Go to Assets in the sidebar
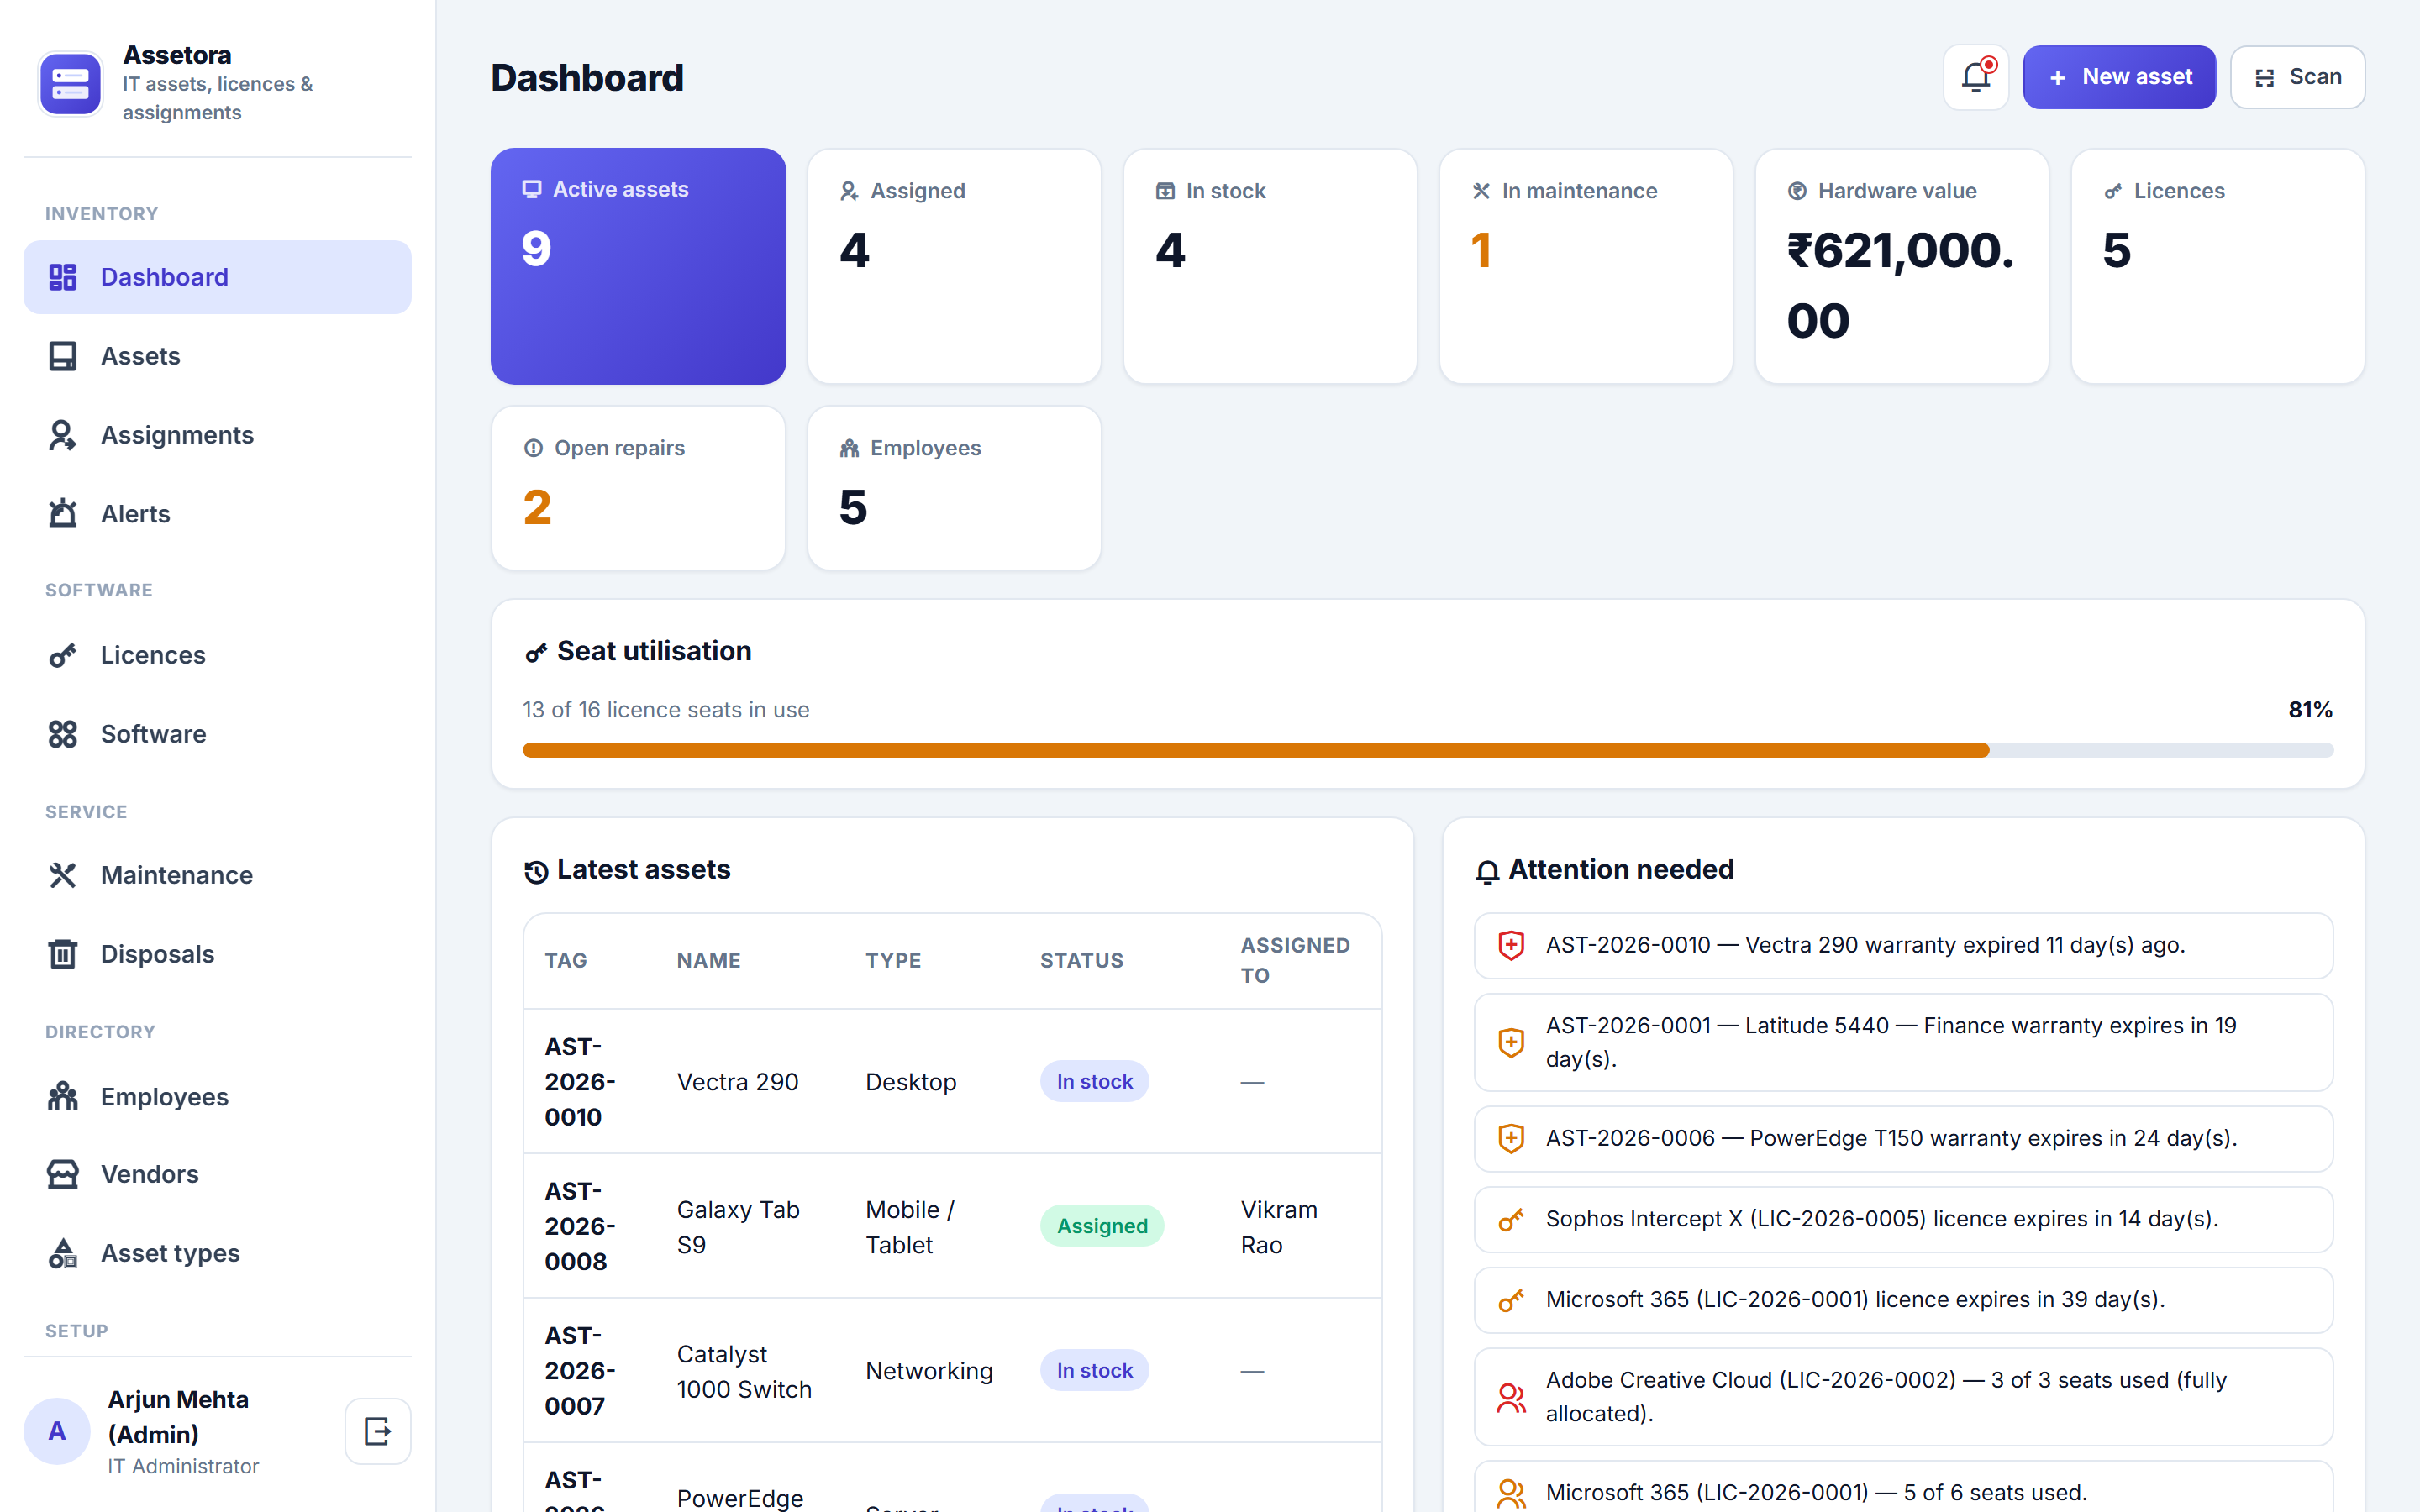2420x1512 pixels. (x=217, y=356)
